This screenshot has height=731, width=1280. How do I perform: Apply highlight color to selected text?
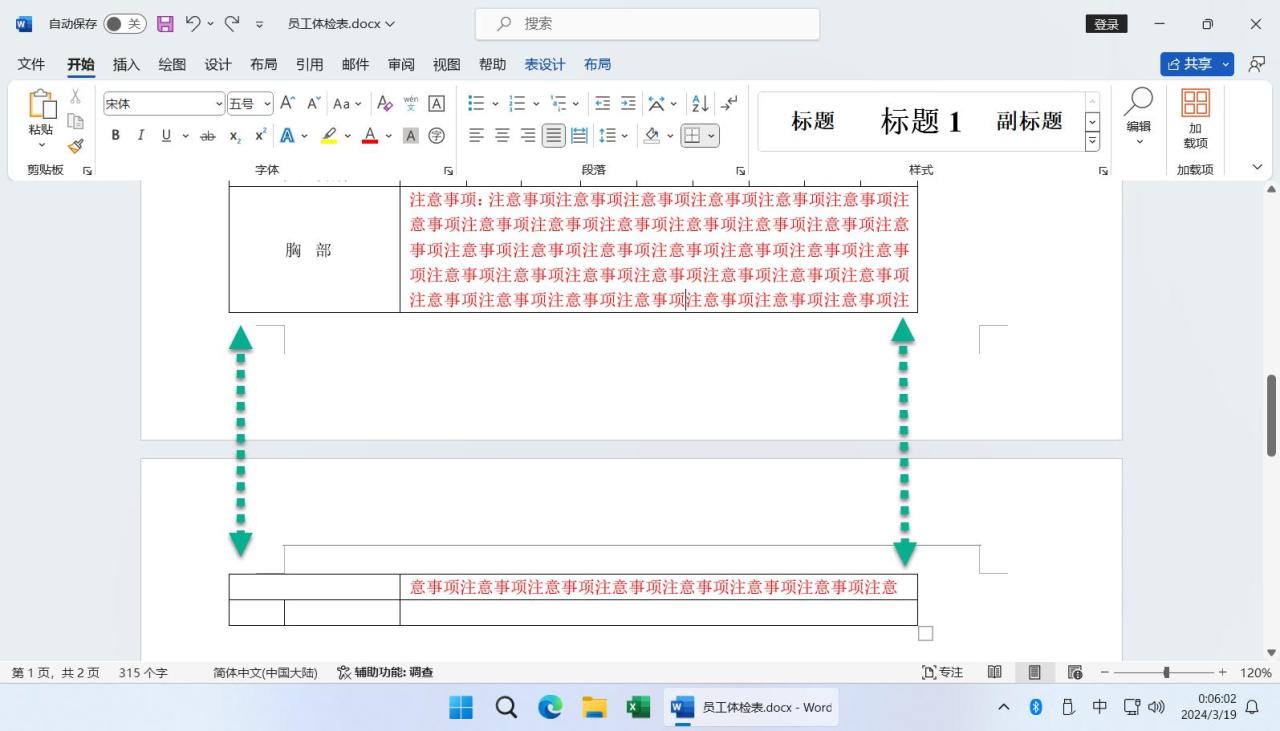[327, 135]
